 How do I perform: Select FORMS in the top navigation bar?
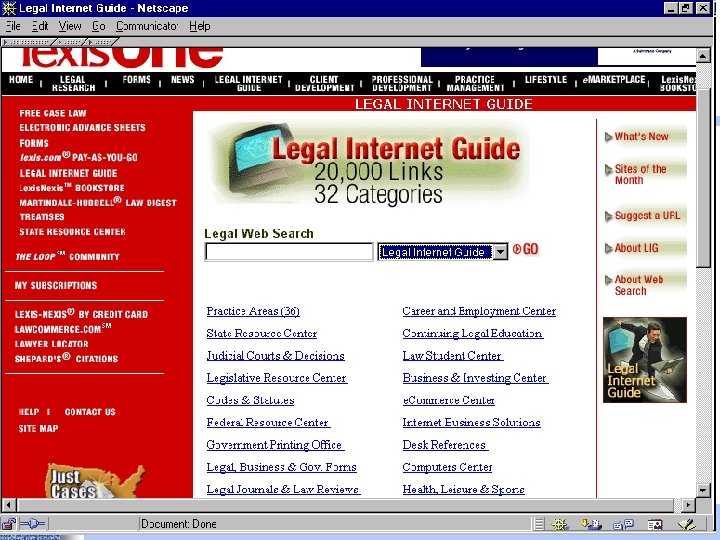136,80
